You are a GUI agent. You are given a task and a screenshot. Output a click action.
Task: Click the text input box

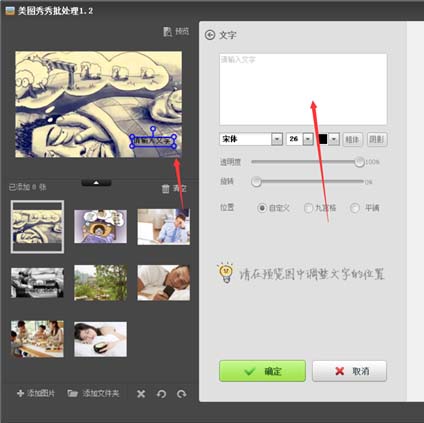pos(303,89)
